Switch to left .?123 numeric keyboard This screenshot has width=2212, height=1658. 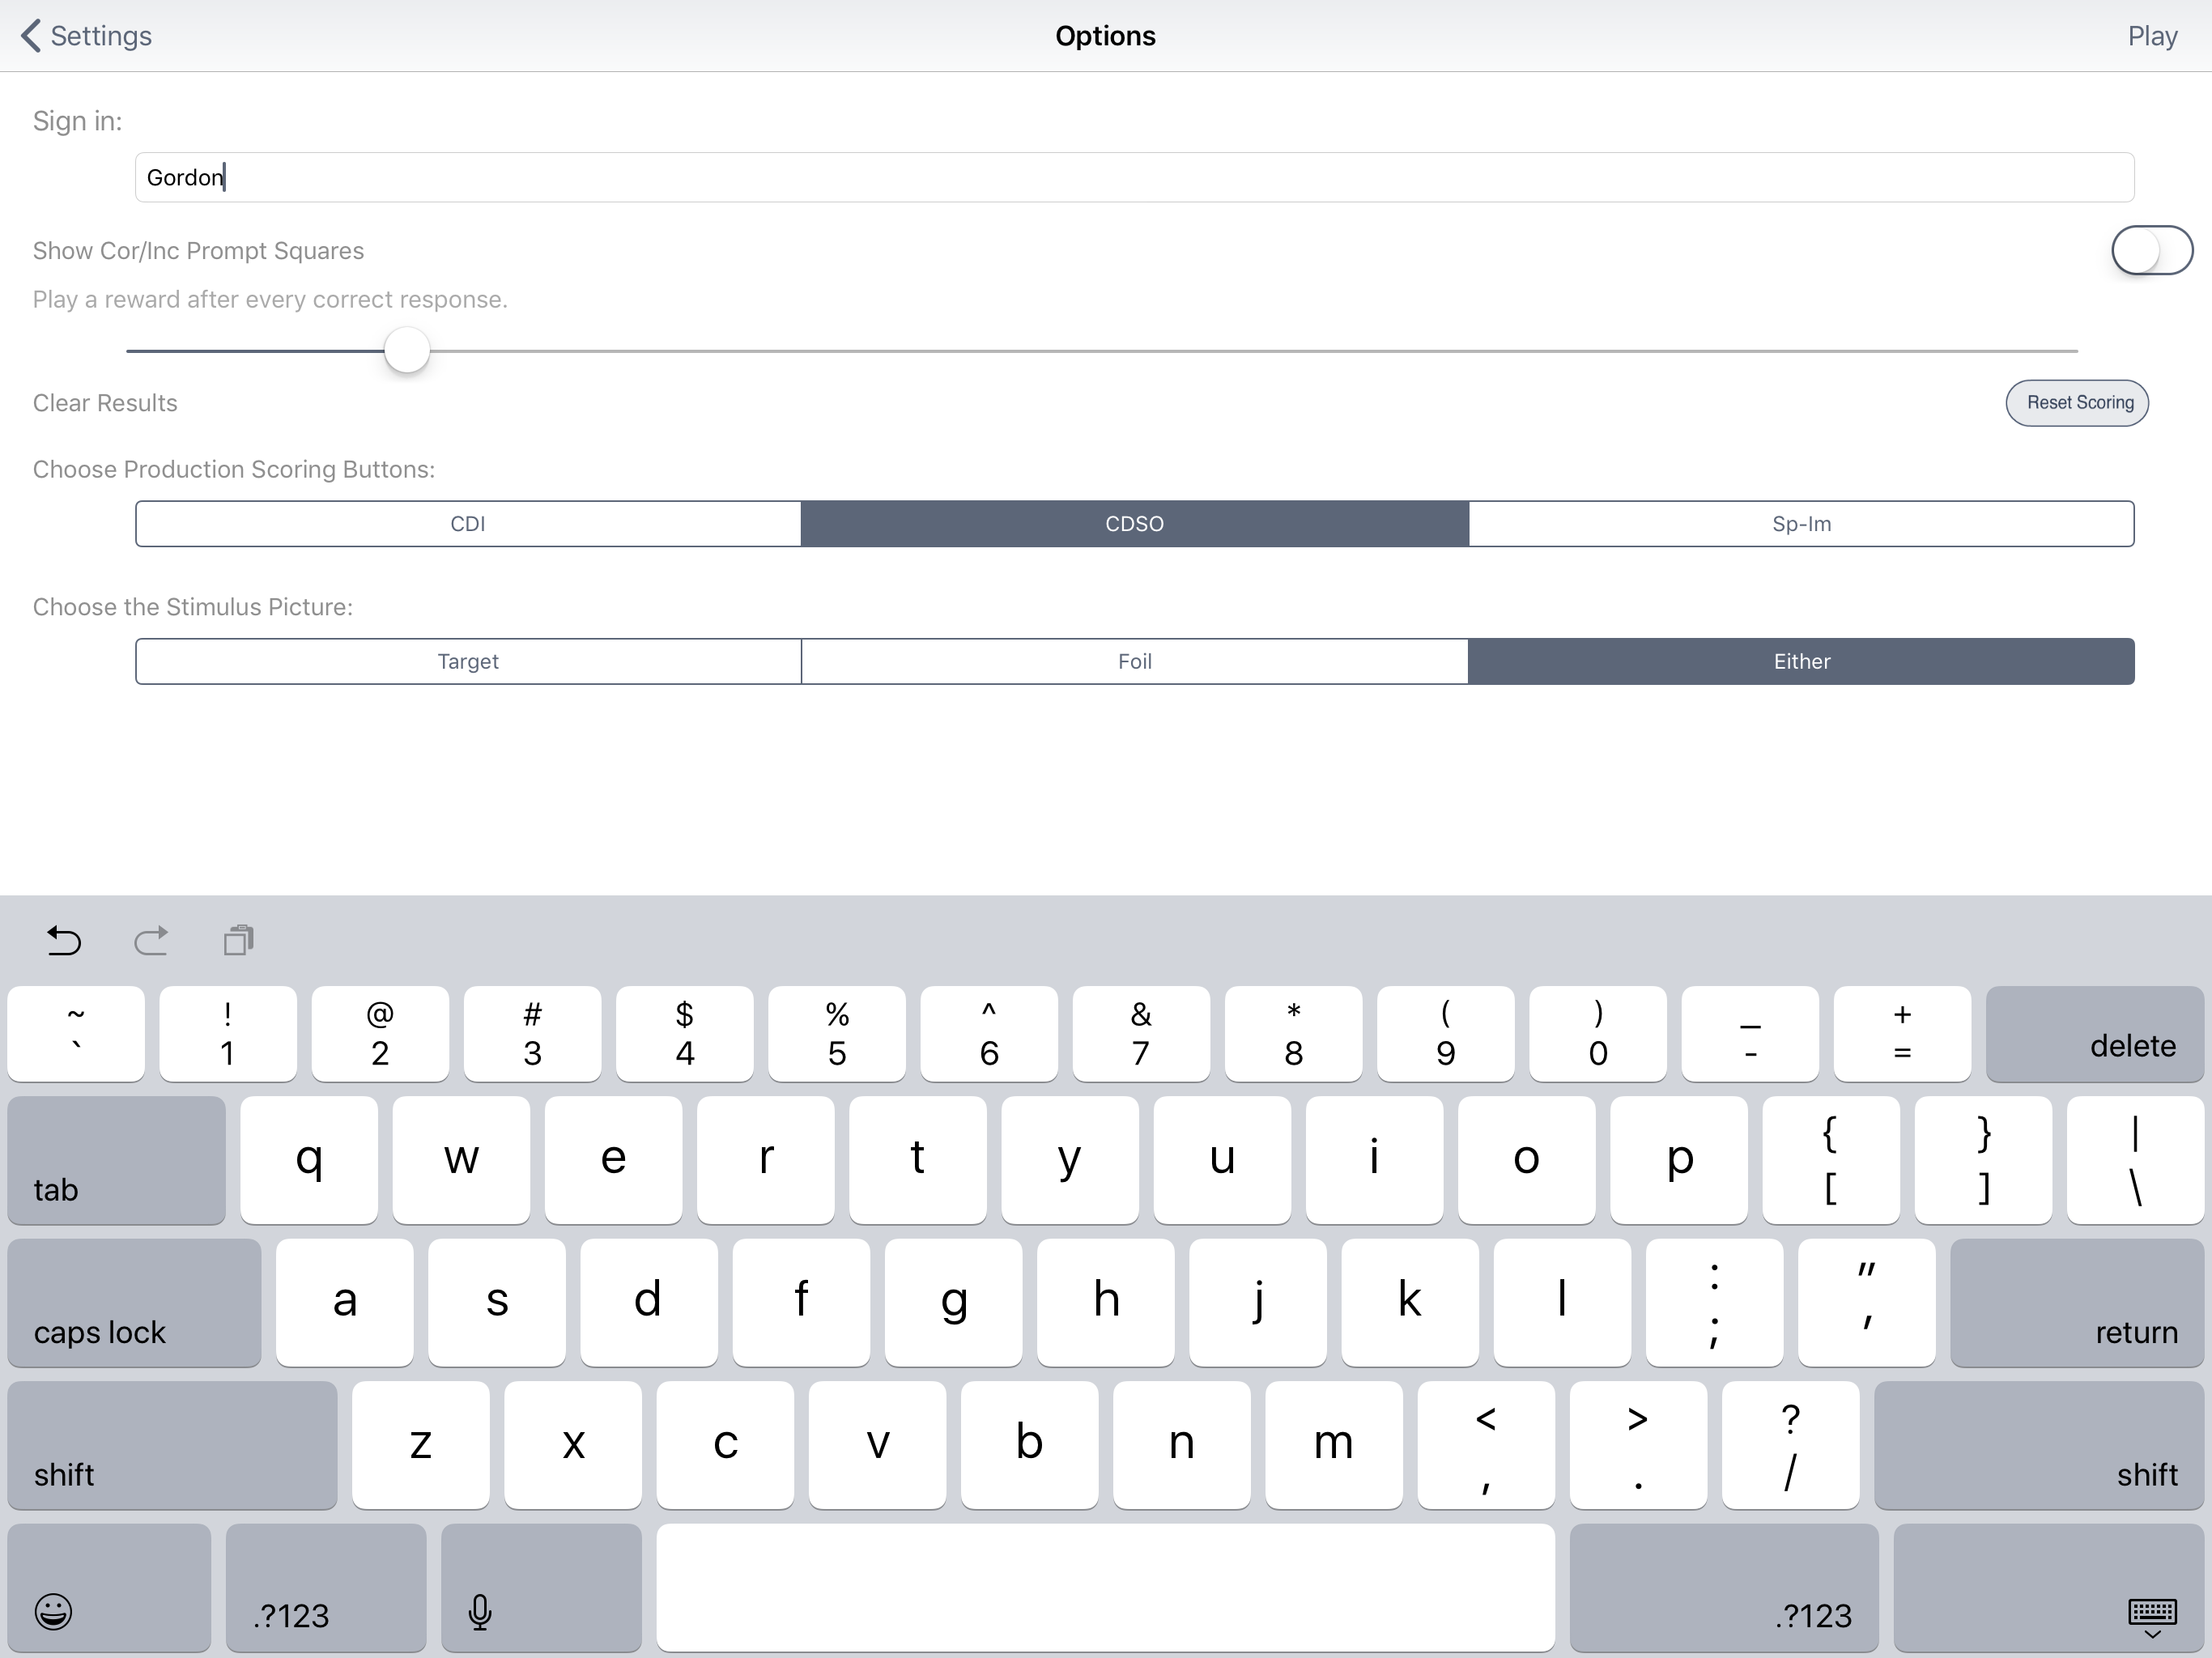[326, 1588]
